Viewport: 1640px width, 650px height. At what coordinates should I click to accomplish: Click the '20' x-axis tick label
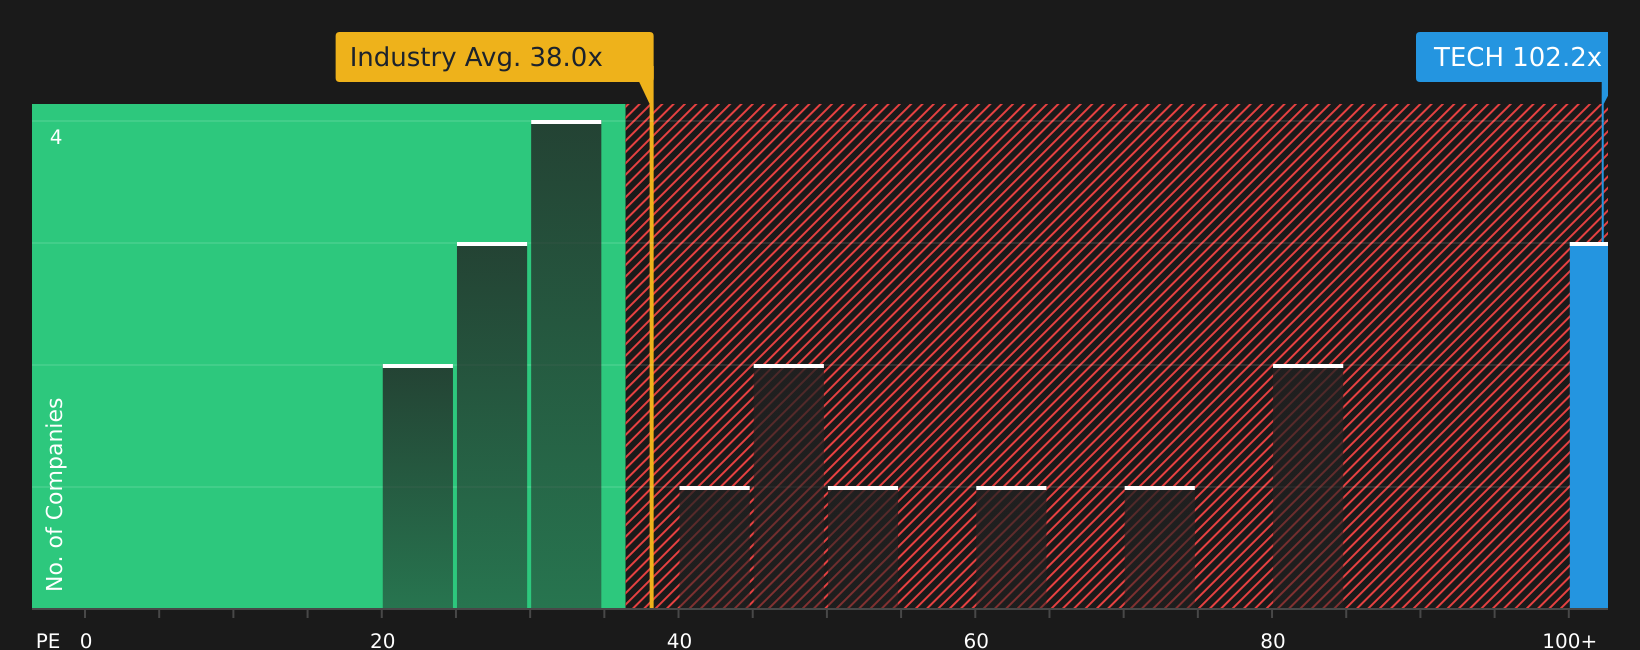click(x=383, y=641)
